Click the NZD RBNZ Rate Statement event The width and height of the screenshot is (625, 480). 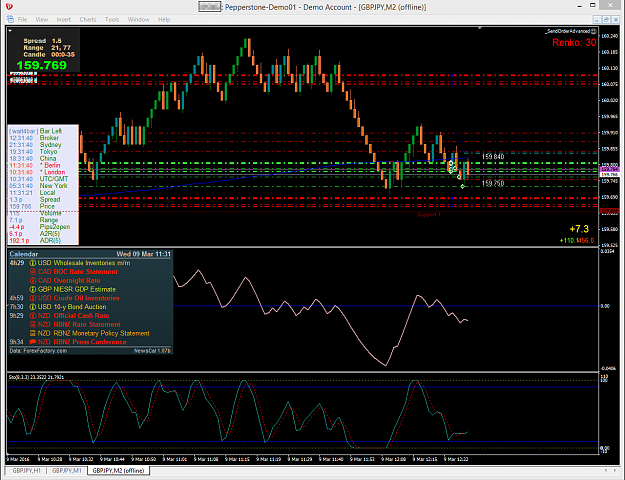tap(79, 325)
